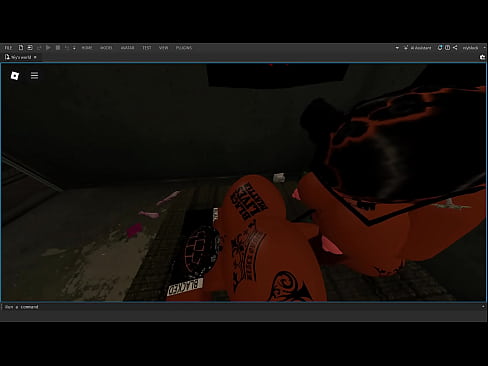Click the share icon in top bar
Image resolution: width=488 pixels, height=366 pixels.
tap(455, 48)
